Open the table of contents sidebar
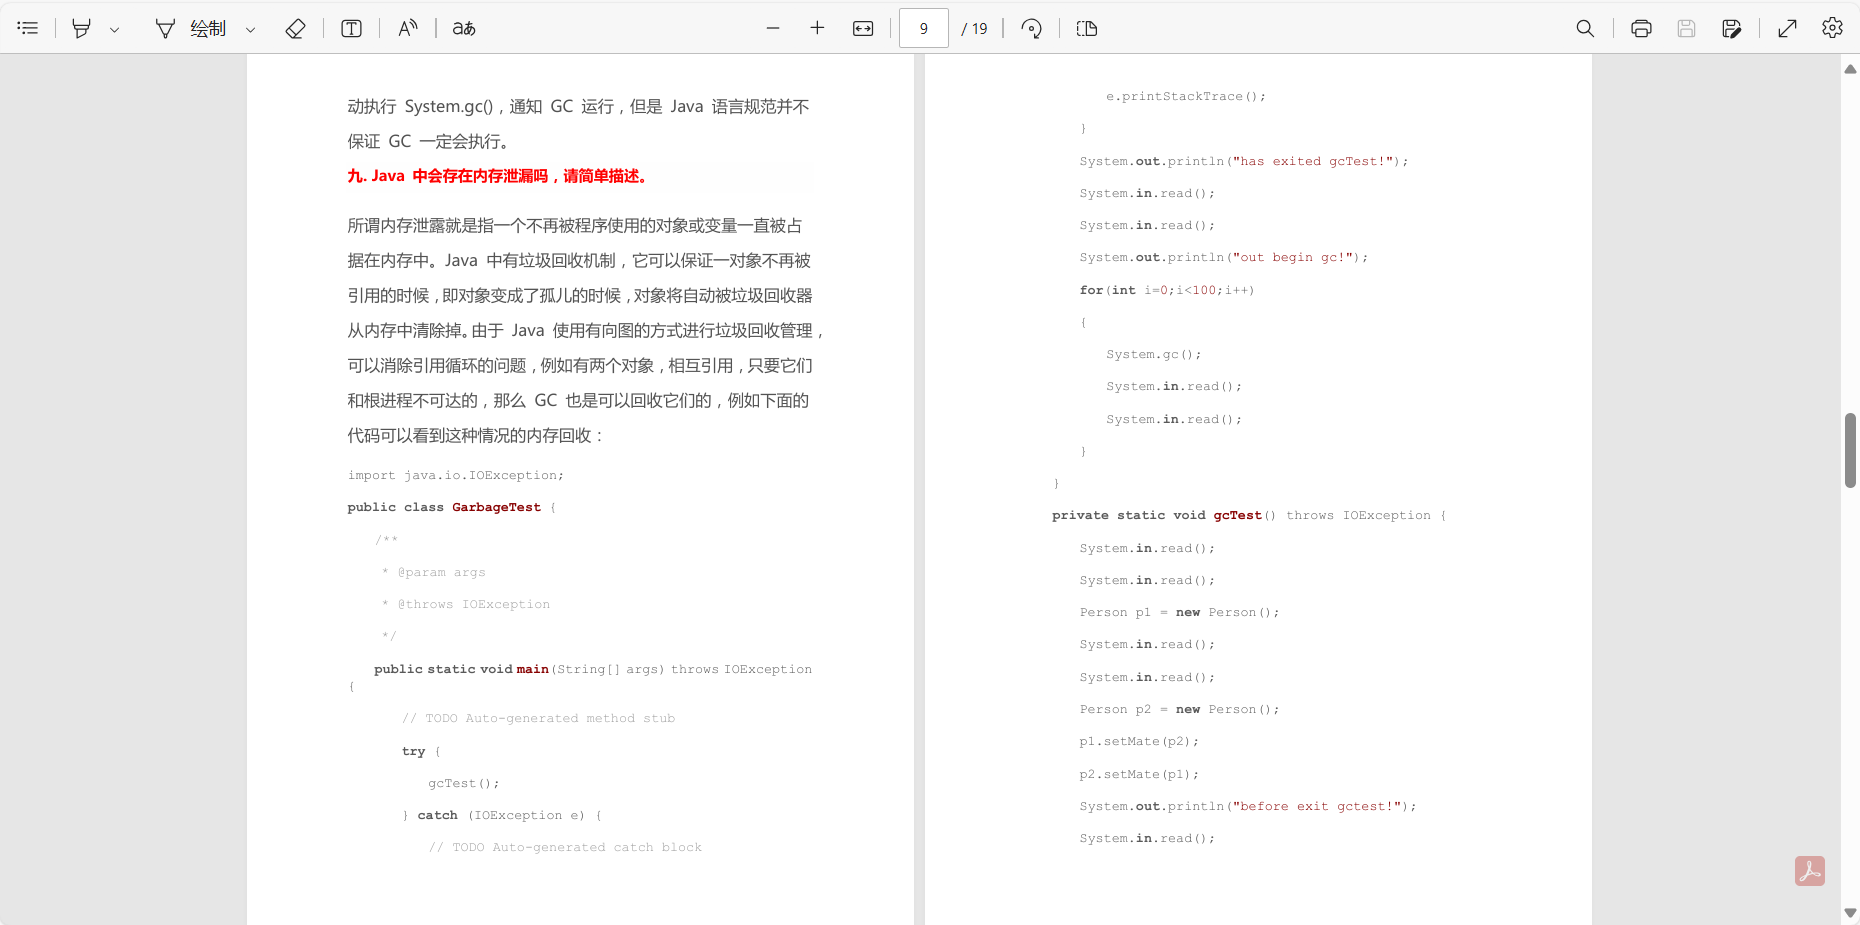Viewport: 1860px width, 925px height. [28, 28]
